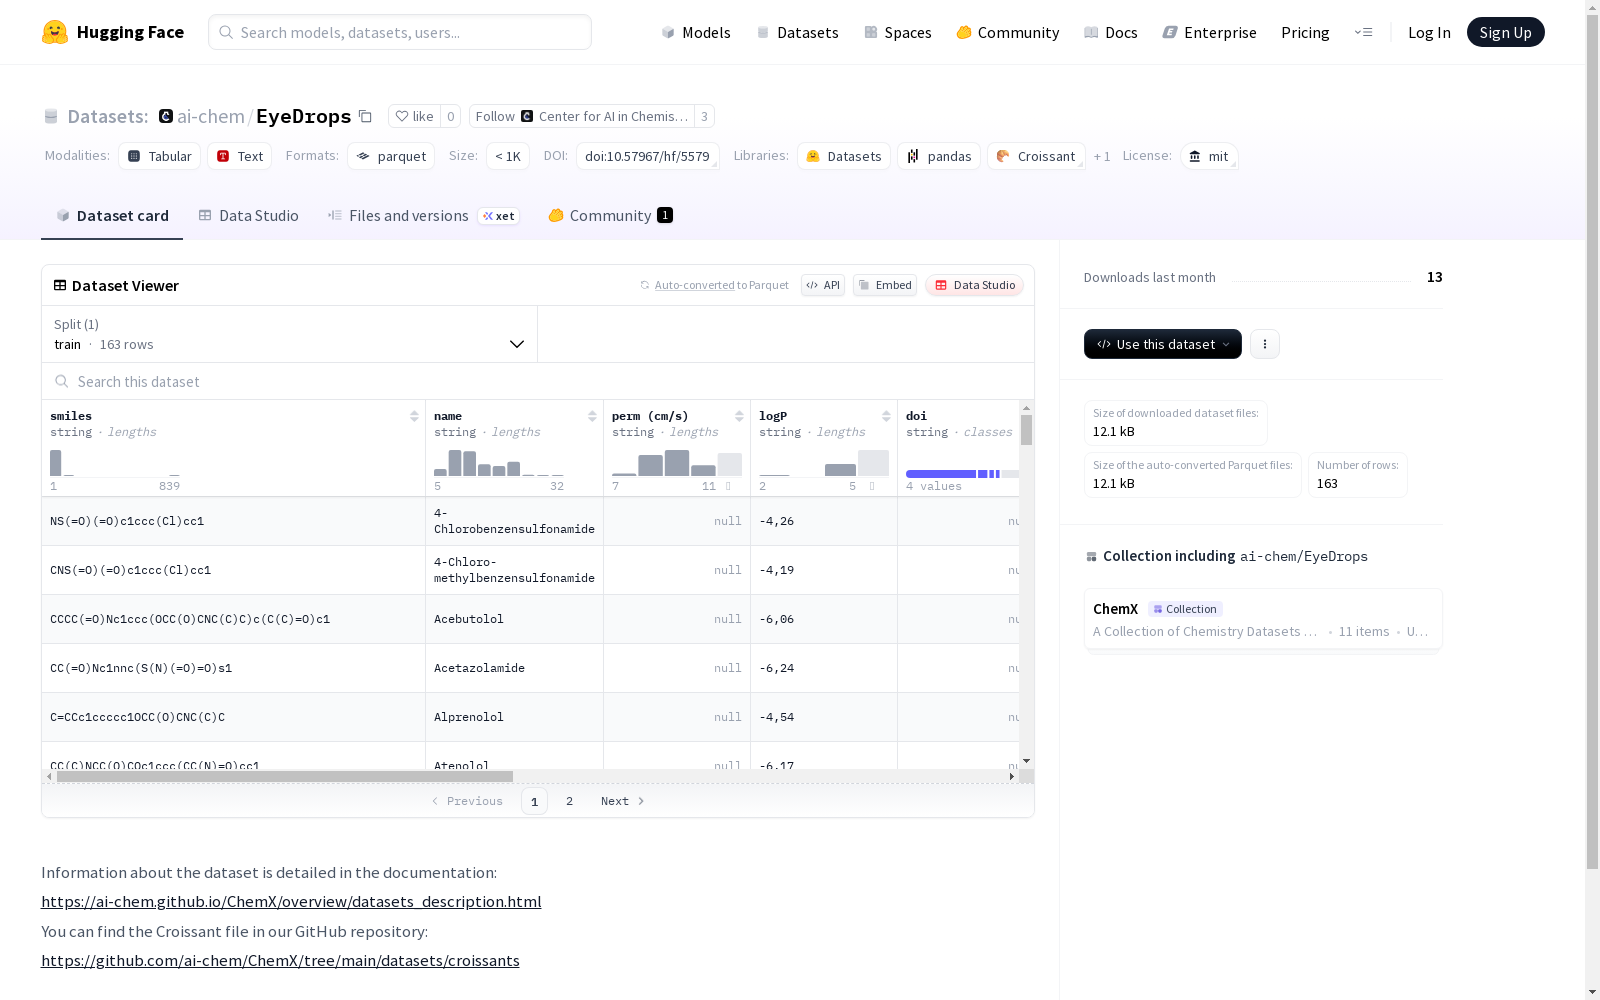Focus the search models, datasets, users field

click(400, 32)
